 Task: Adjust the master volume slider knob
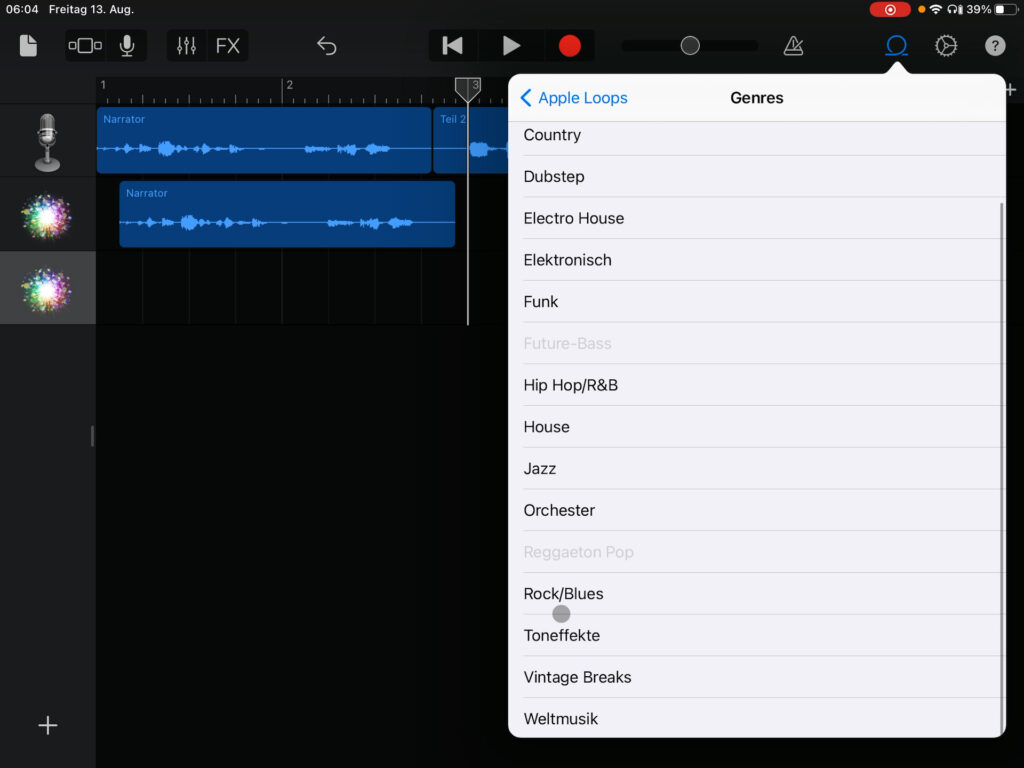(690, 46)
